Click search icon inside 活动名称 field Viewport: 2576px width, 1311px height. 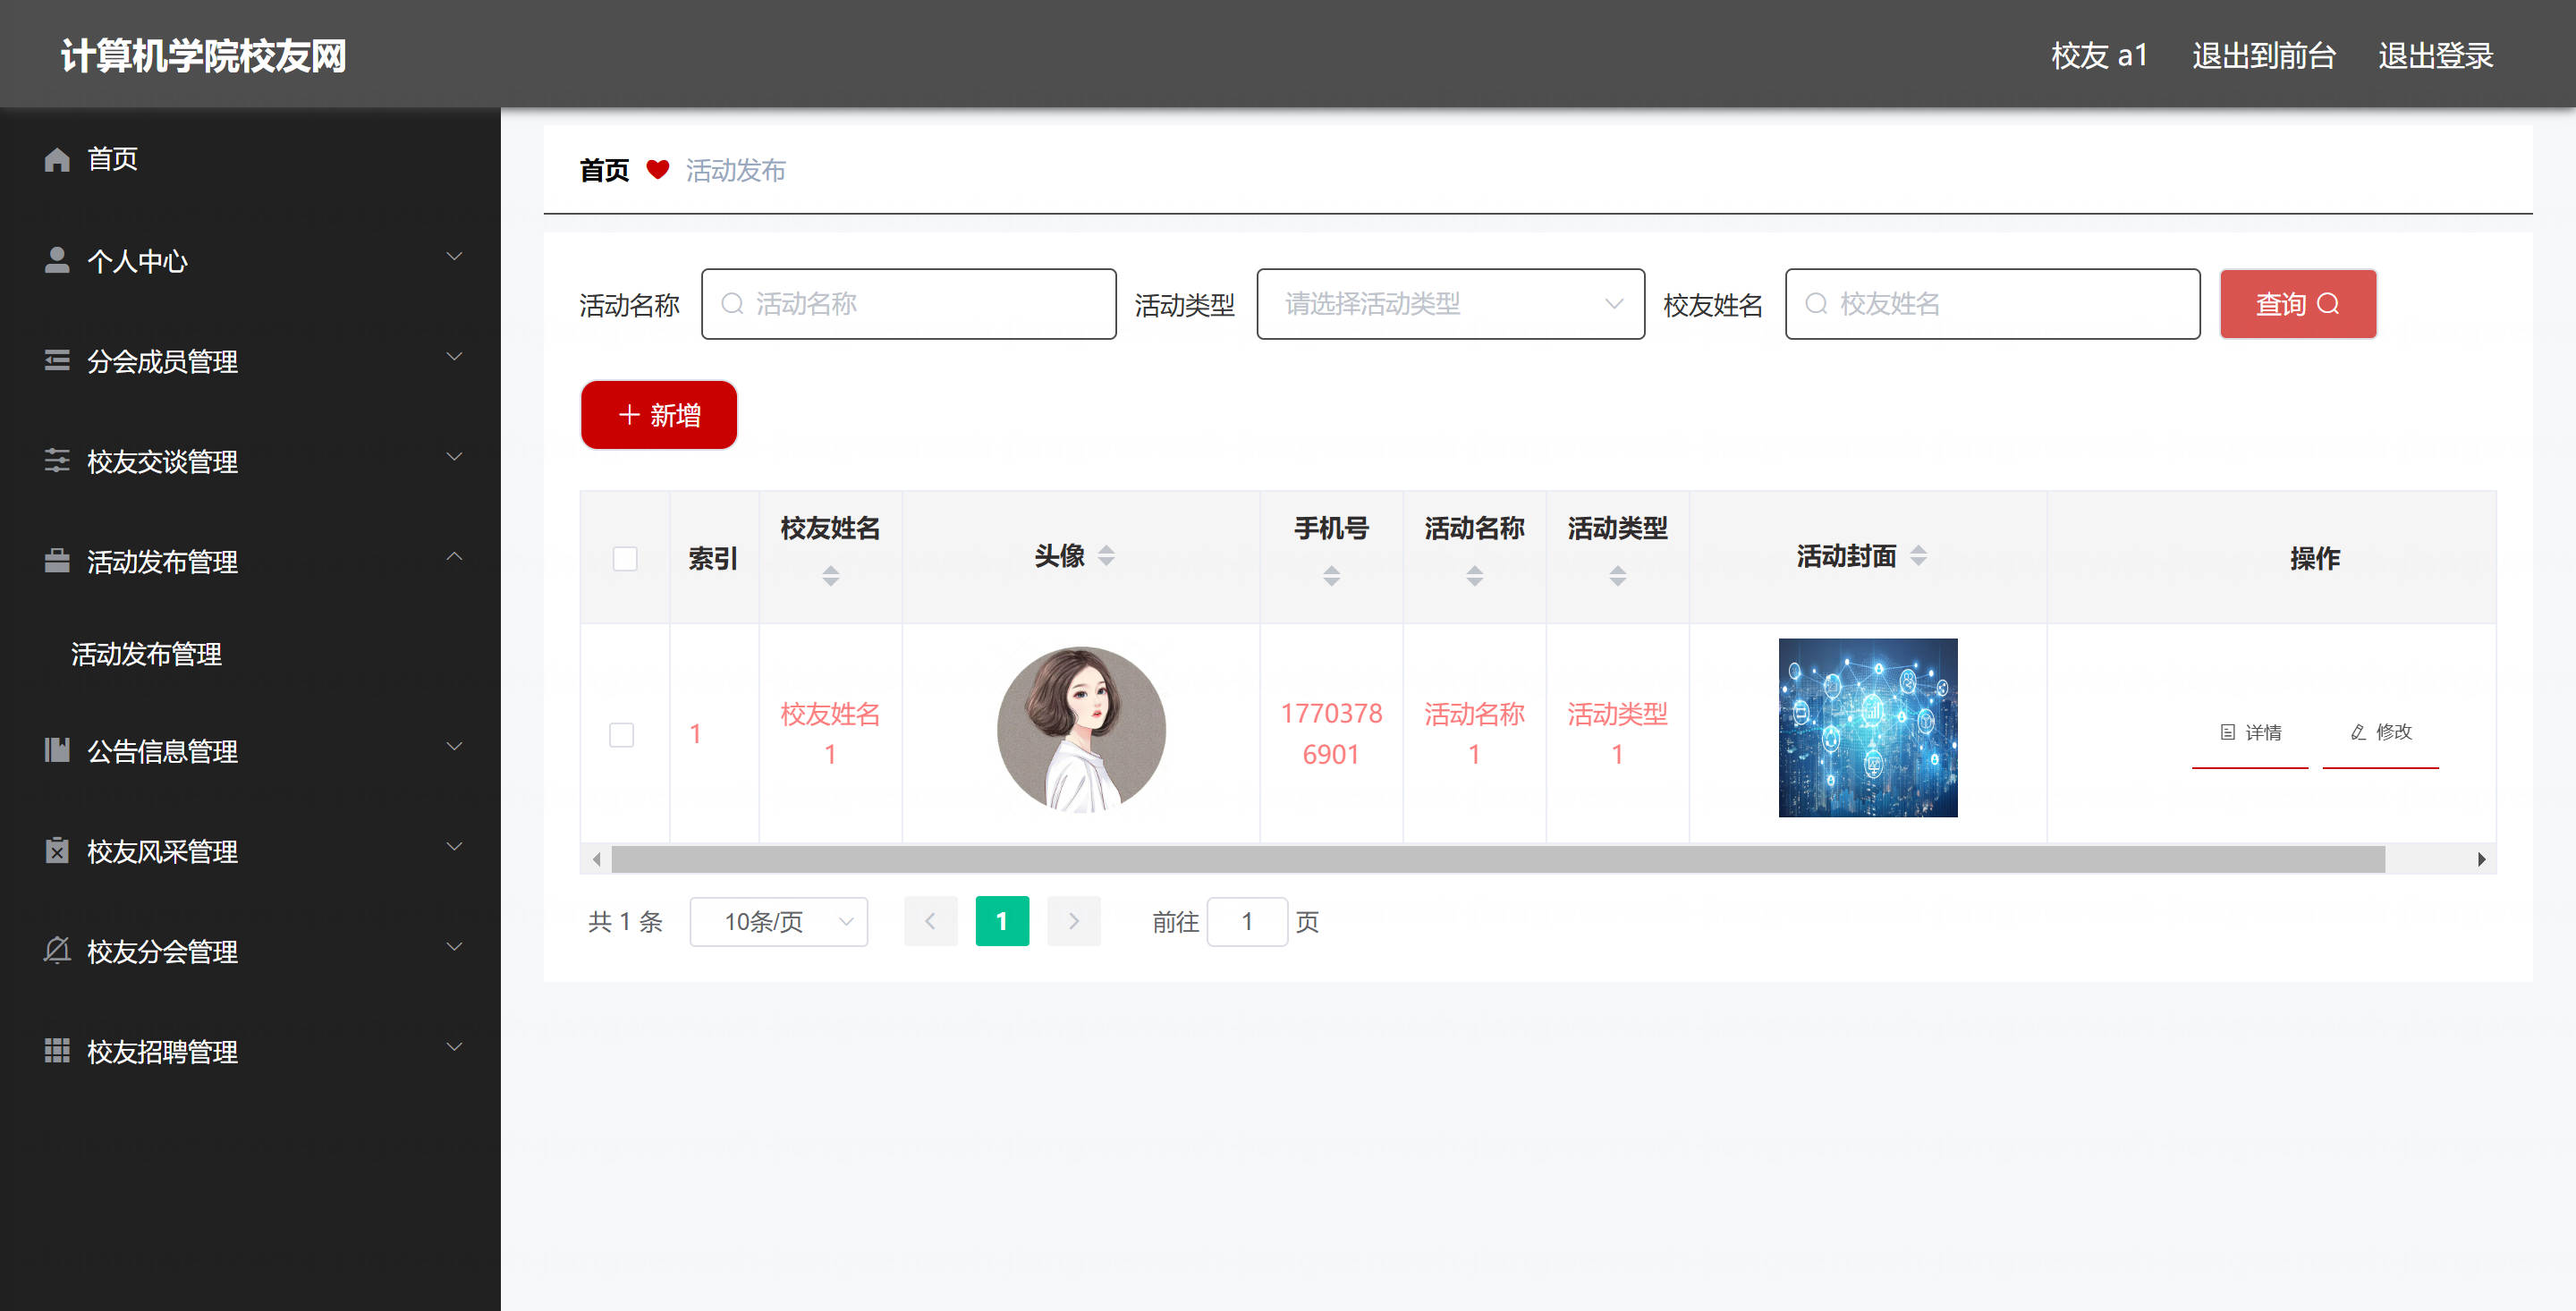click(732, 304)
